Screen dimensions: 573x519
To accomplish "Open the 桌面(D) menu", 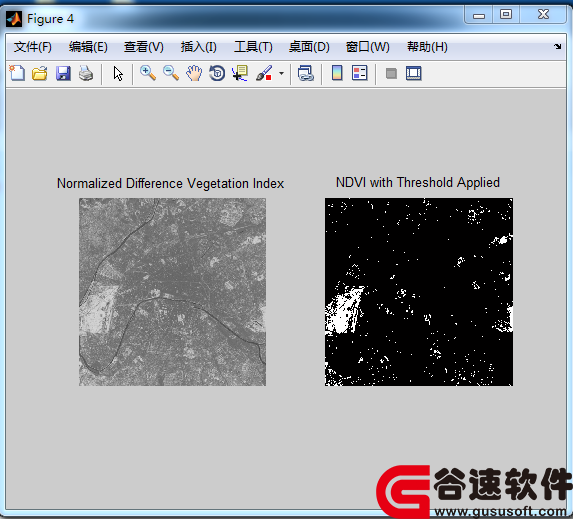I will pos(309,47).
